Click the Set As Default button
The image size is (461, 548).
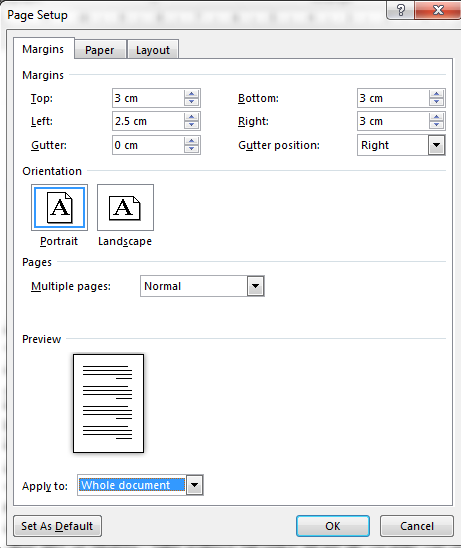click(57, 526)
